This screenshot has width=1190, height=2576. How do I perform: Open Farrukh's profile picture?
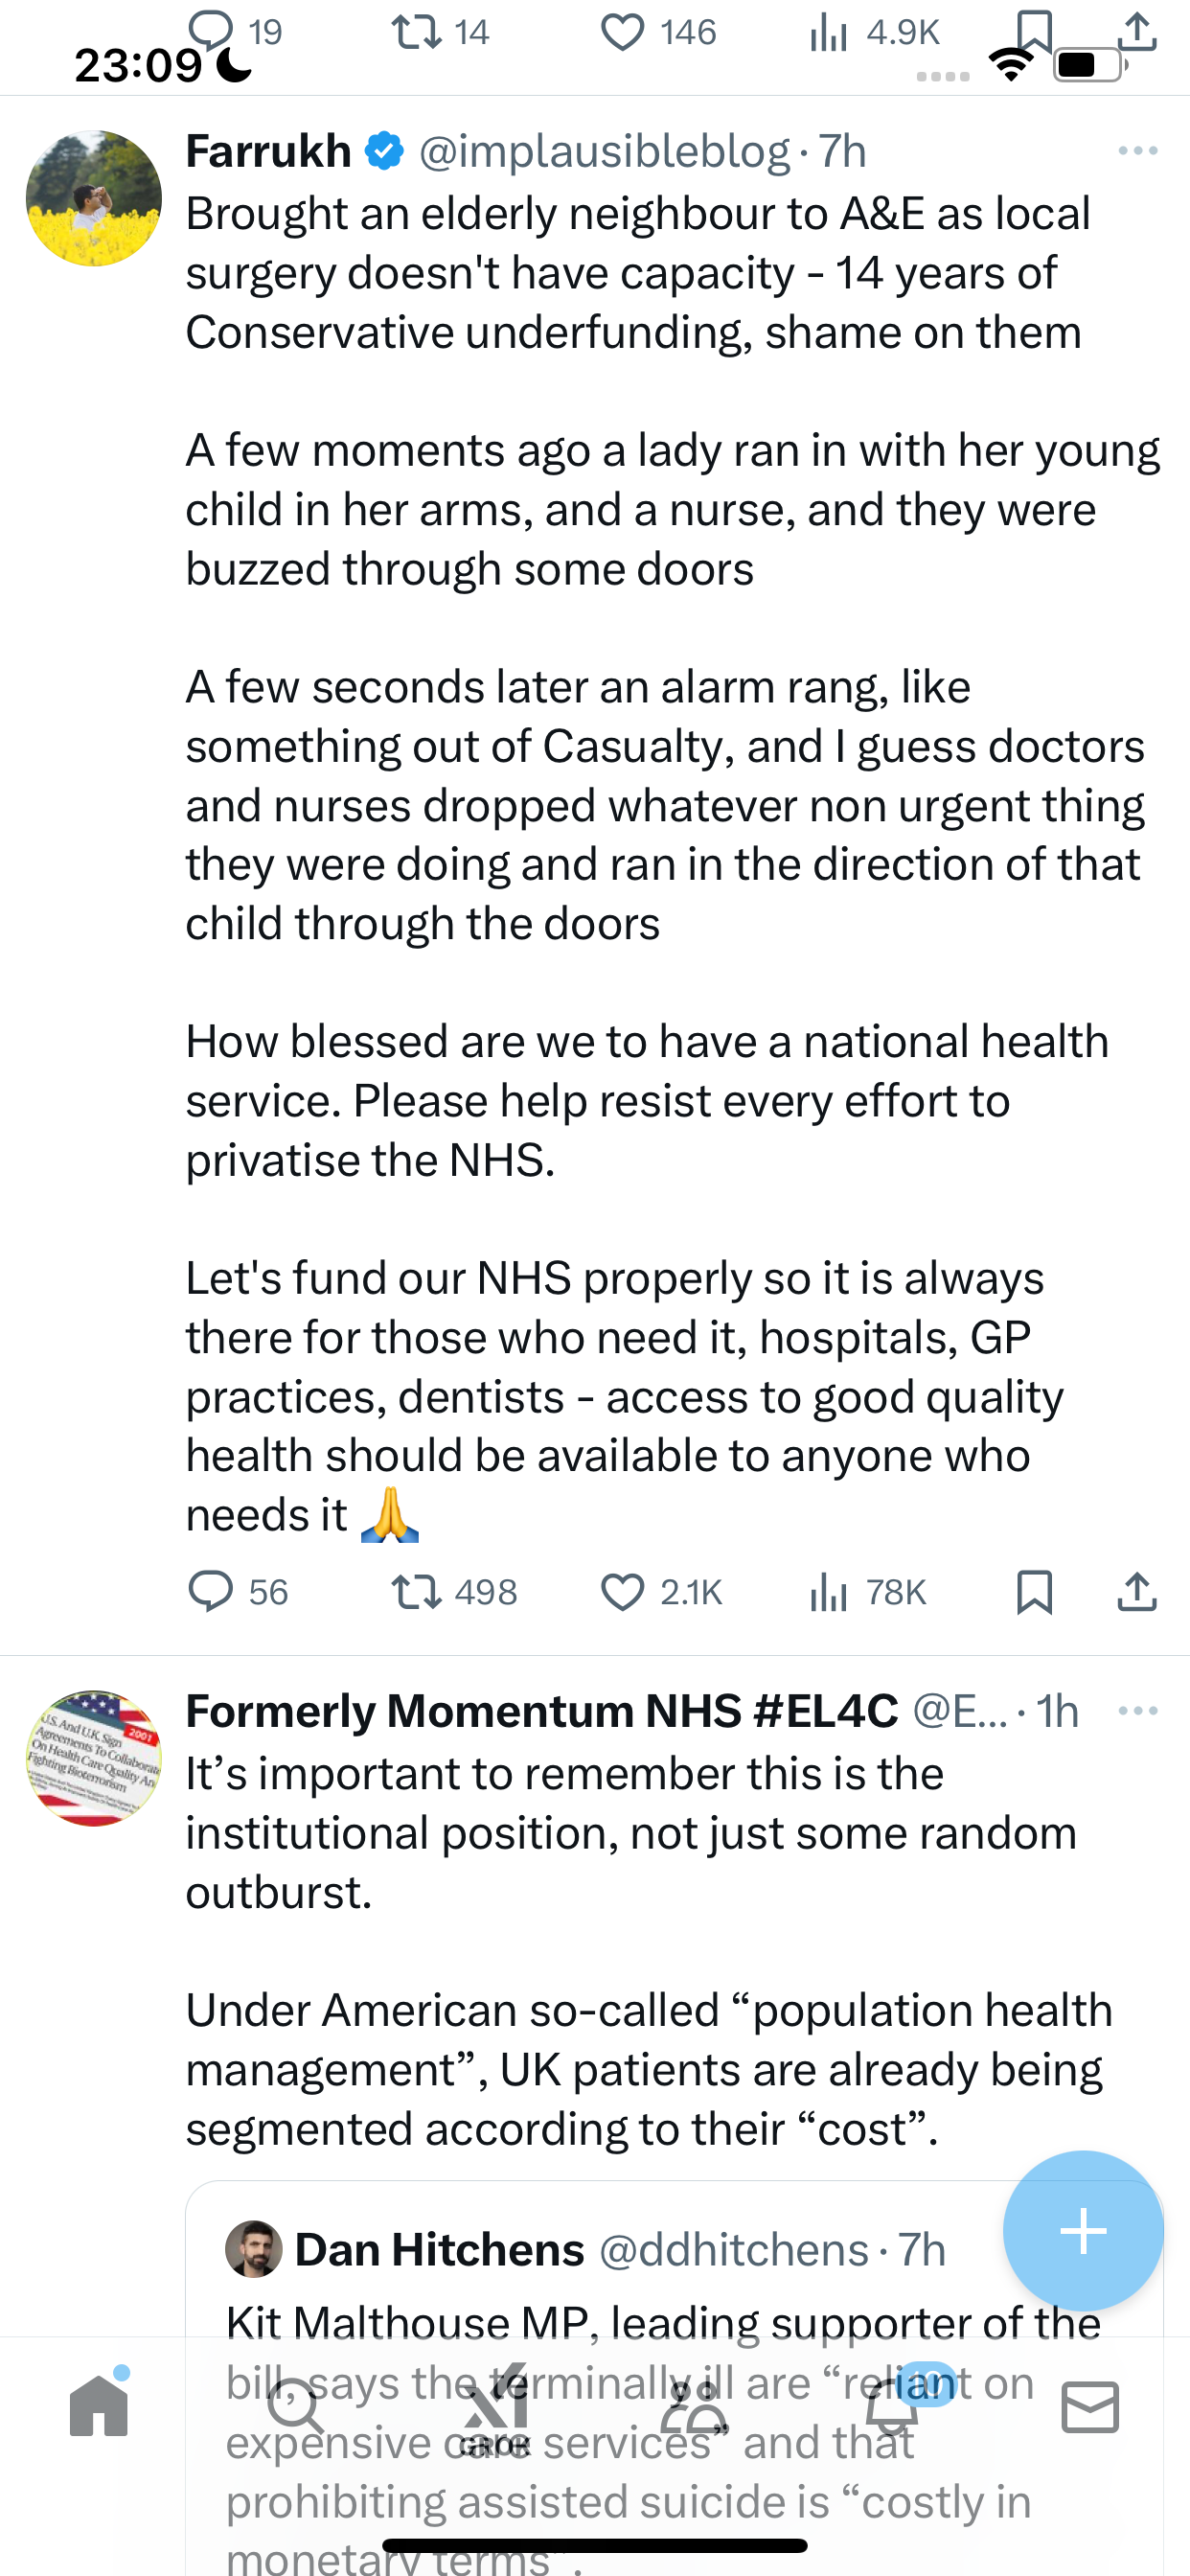click(x=94, y=198)
